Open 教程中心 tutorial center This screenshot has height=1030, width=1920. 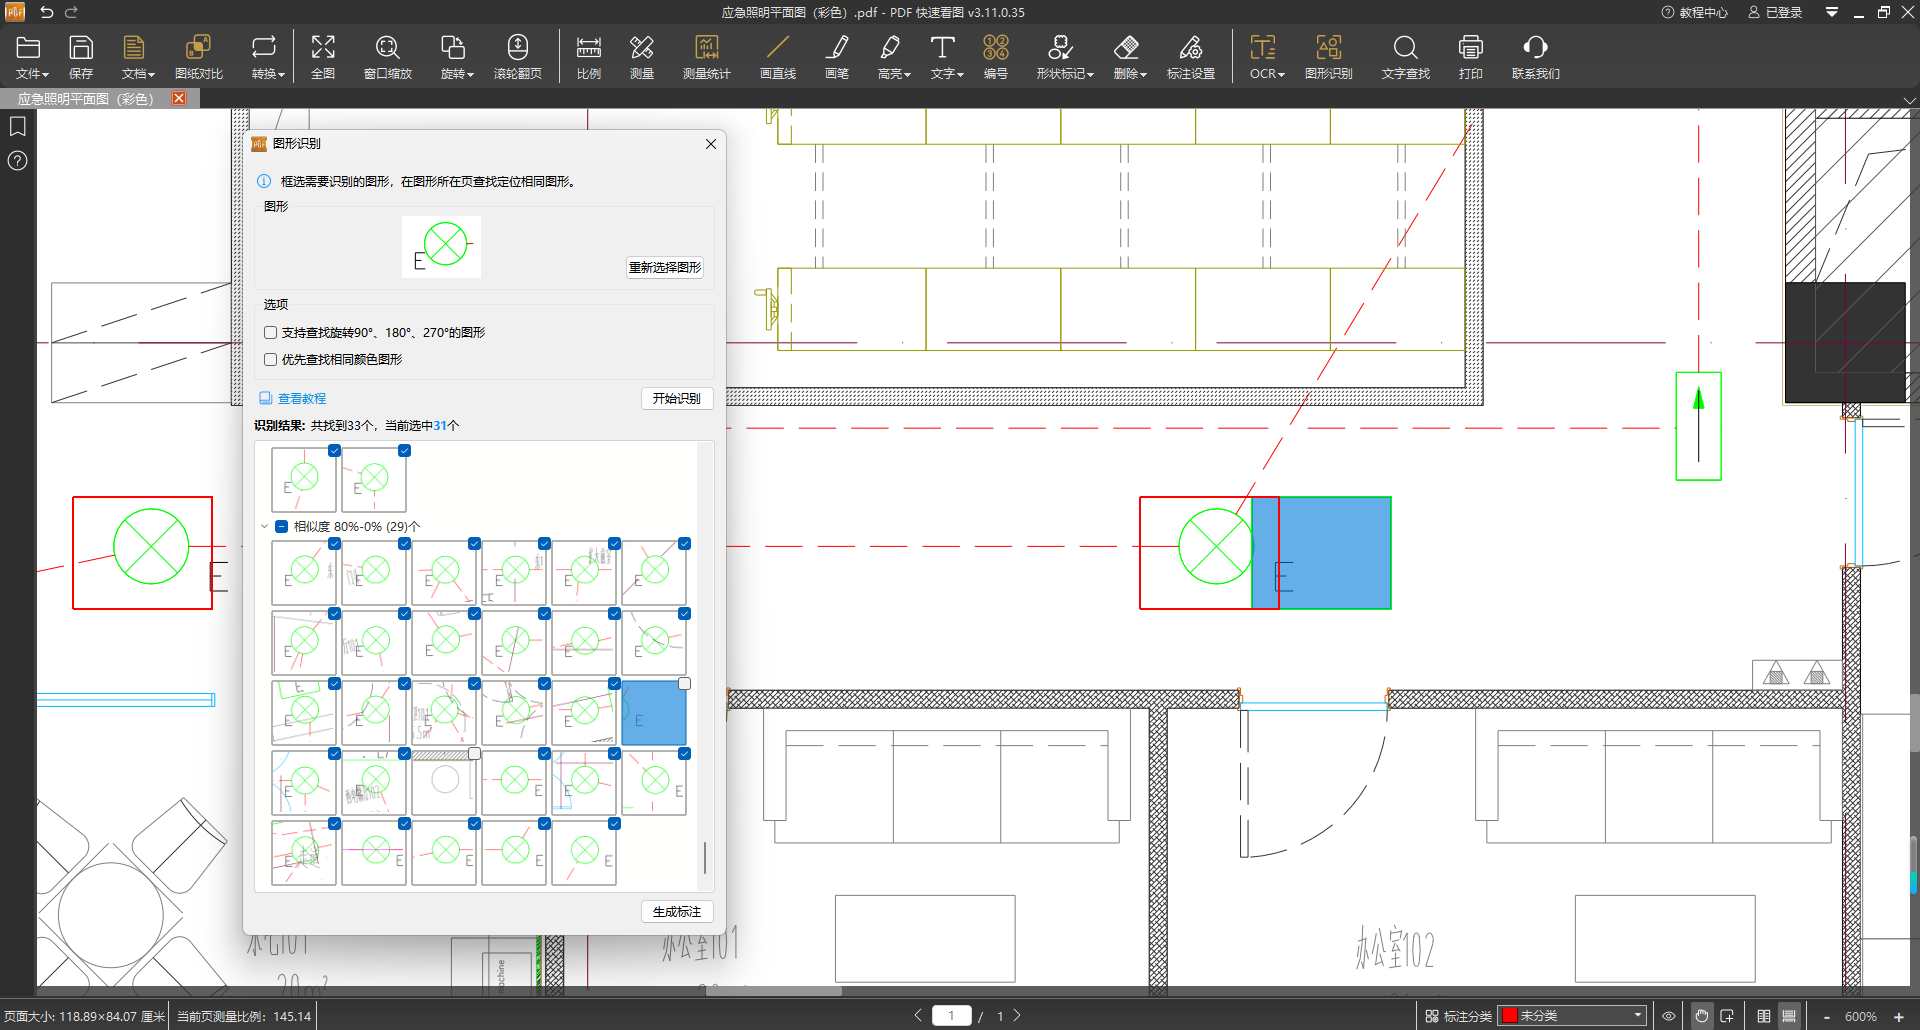[1695, 12]
